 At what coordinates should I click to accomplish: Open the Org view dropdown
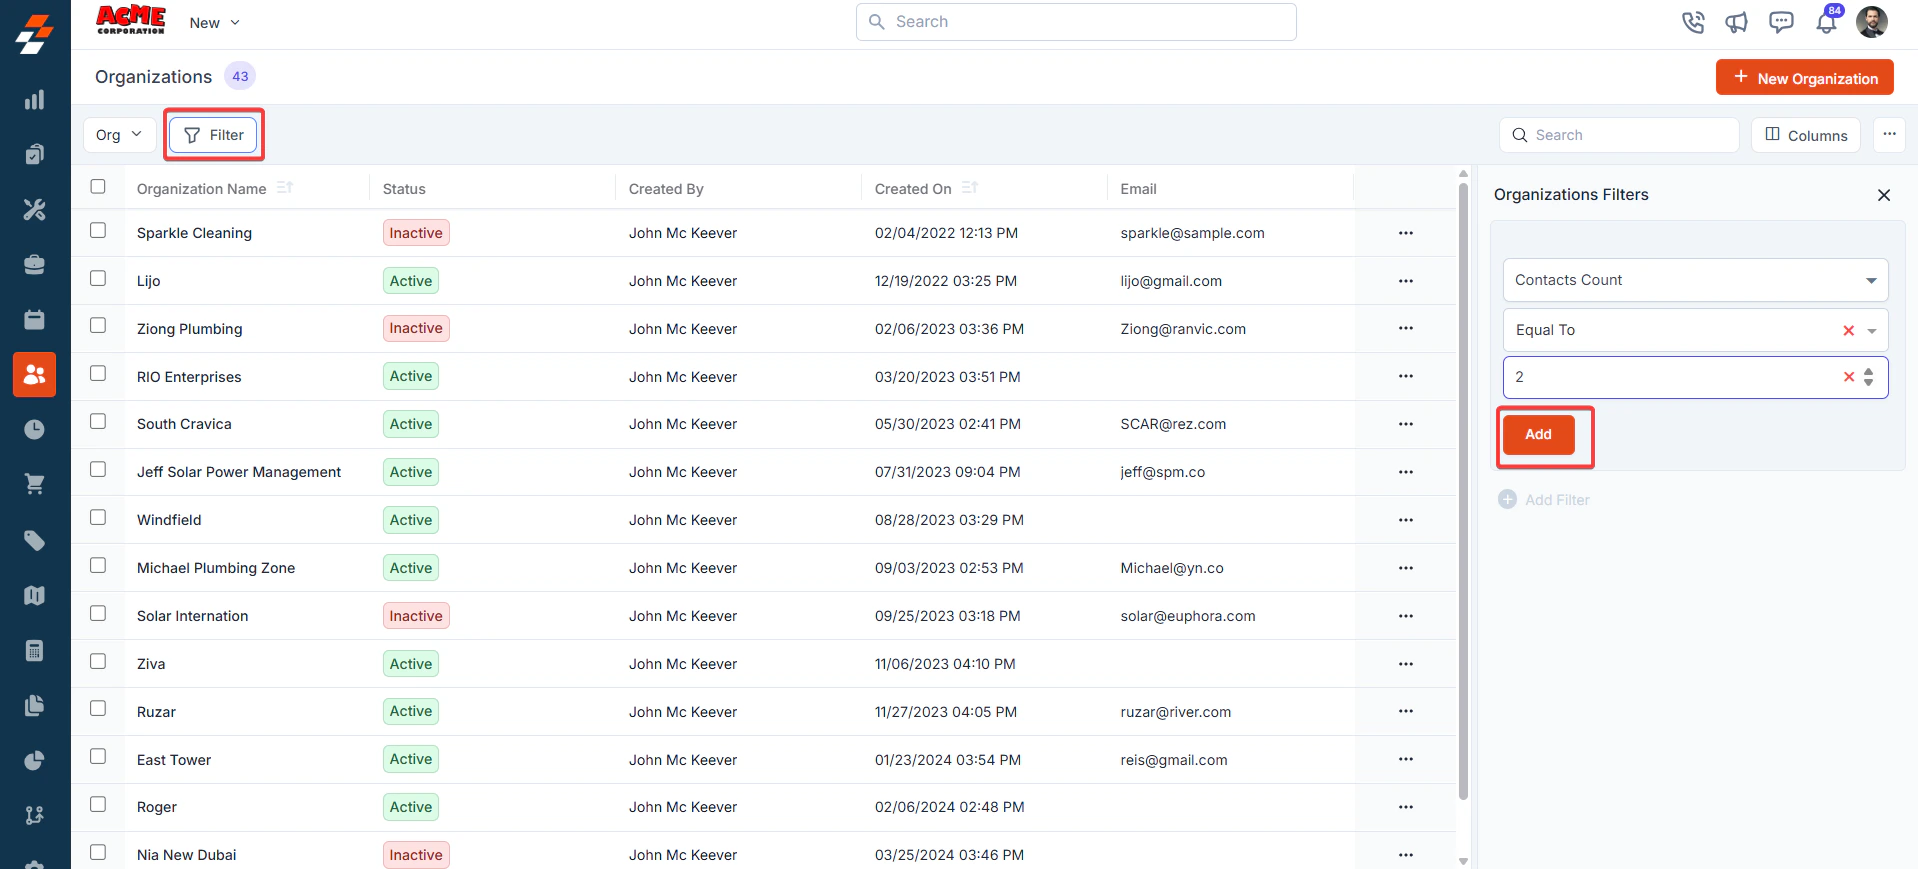click(119, 135)
